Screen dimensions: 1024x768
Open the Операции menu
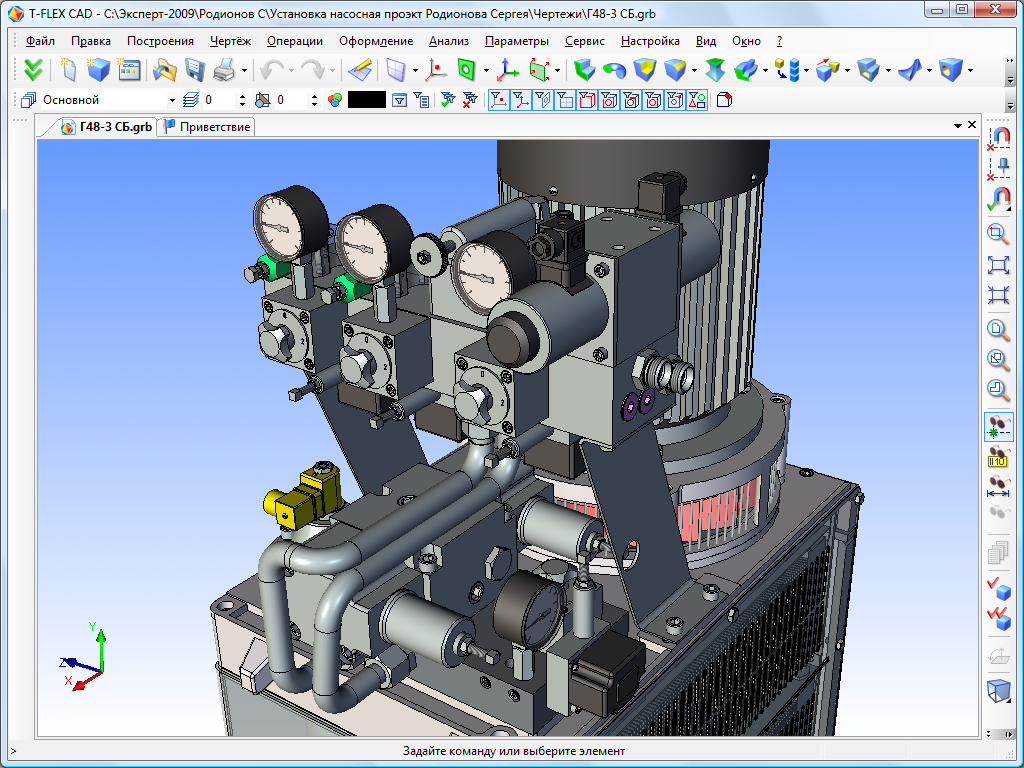pos(295,41)
